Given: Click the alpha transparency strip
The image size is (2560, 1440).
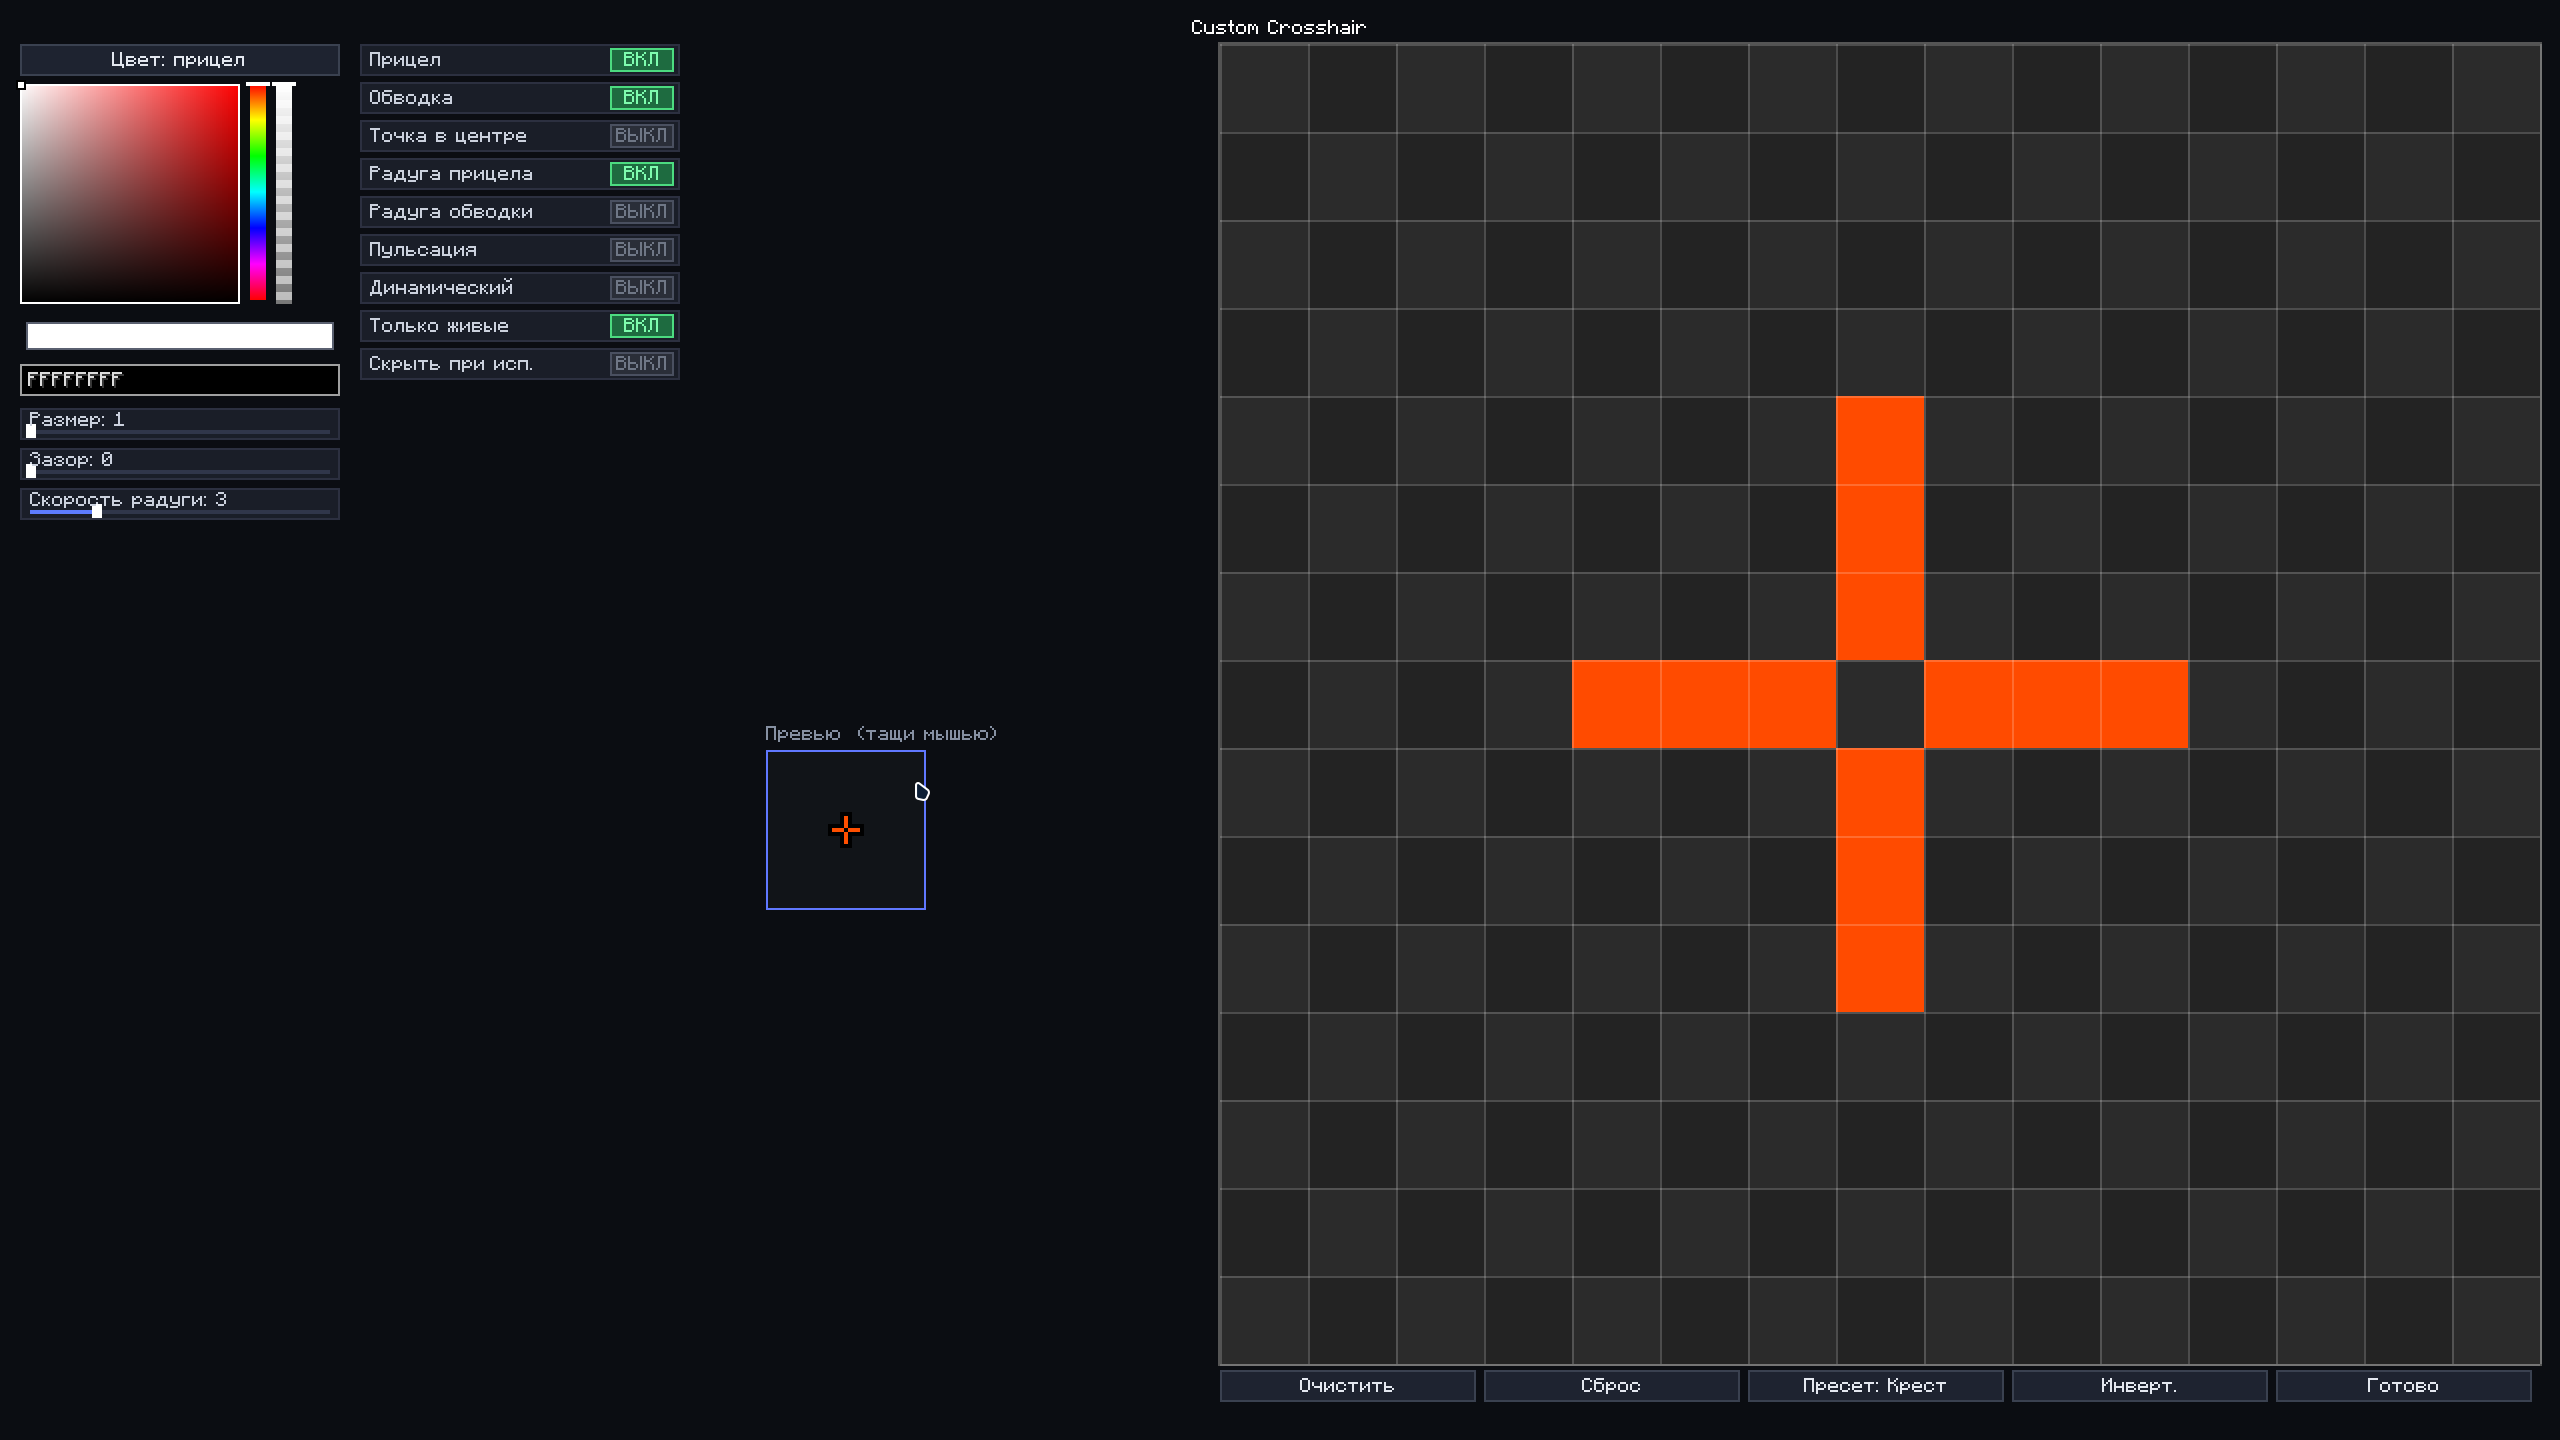Looking at the screenshot, I should click(x=284, y=193).
